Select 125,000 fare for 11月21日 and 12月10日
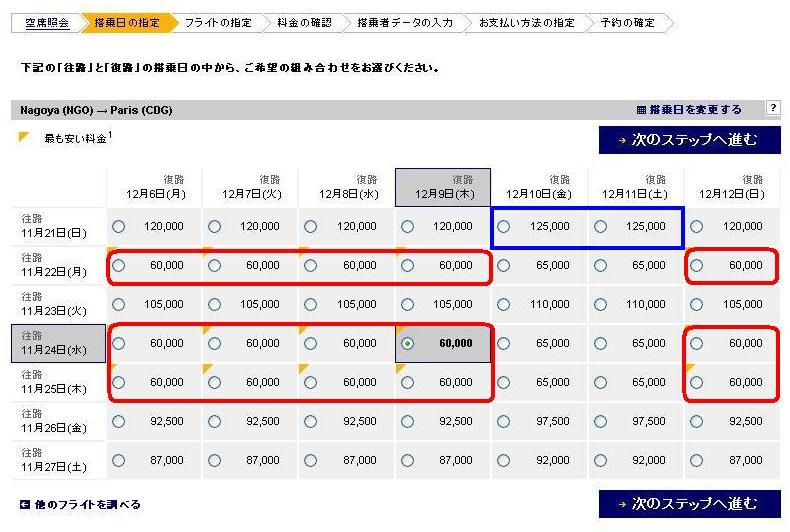The width and height of the screenshot is (790, 532). (504, 227)
